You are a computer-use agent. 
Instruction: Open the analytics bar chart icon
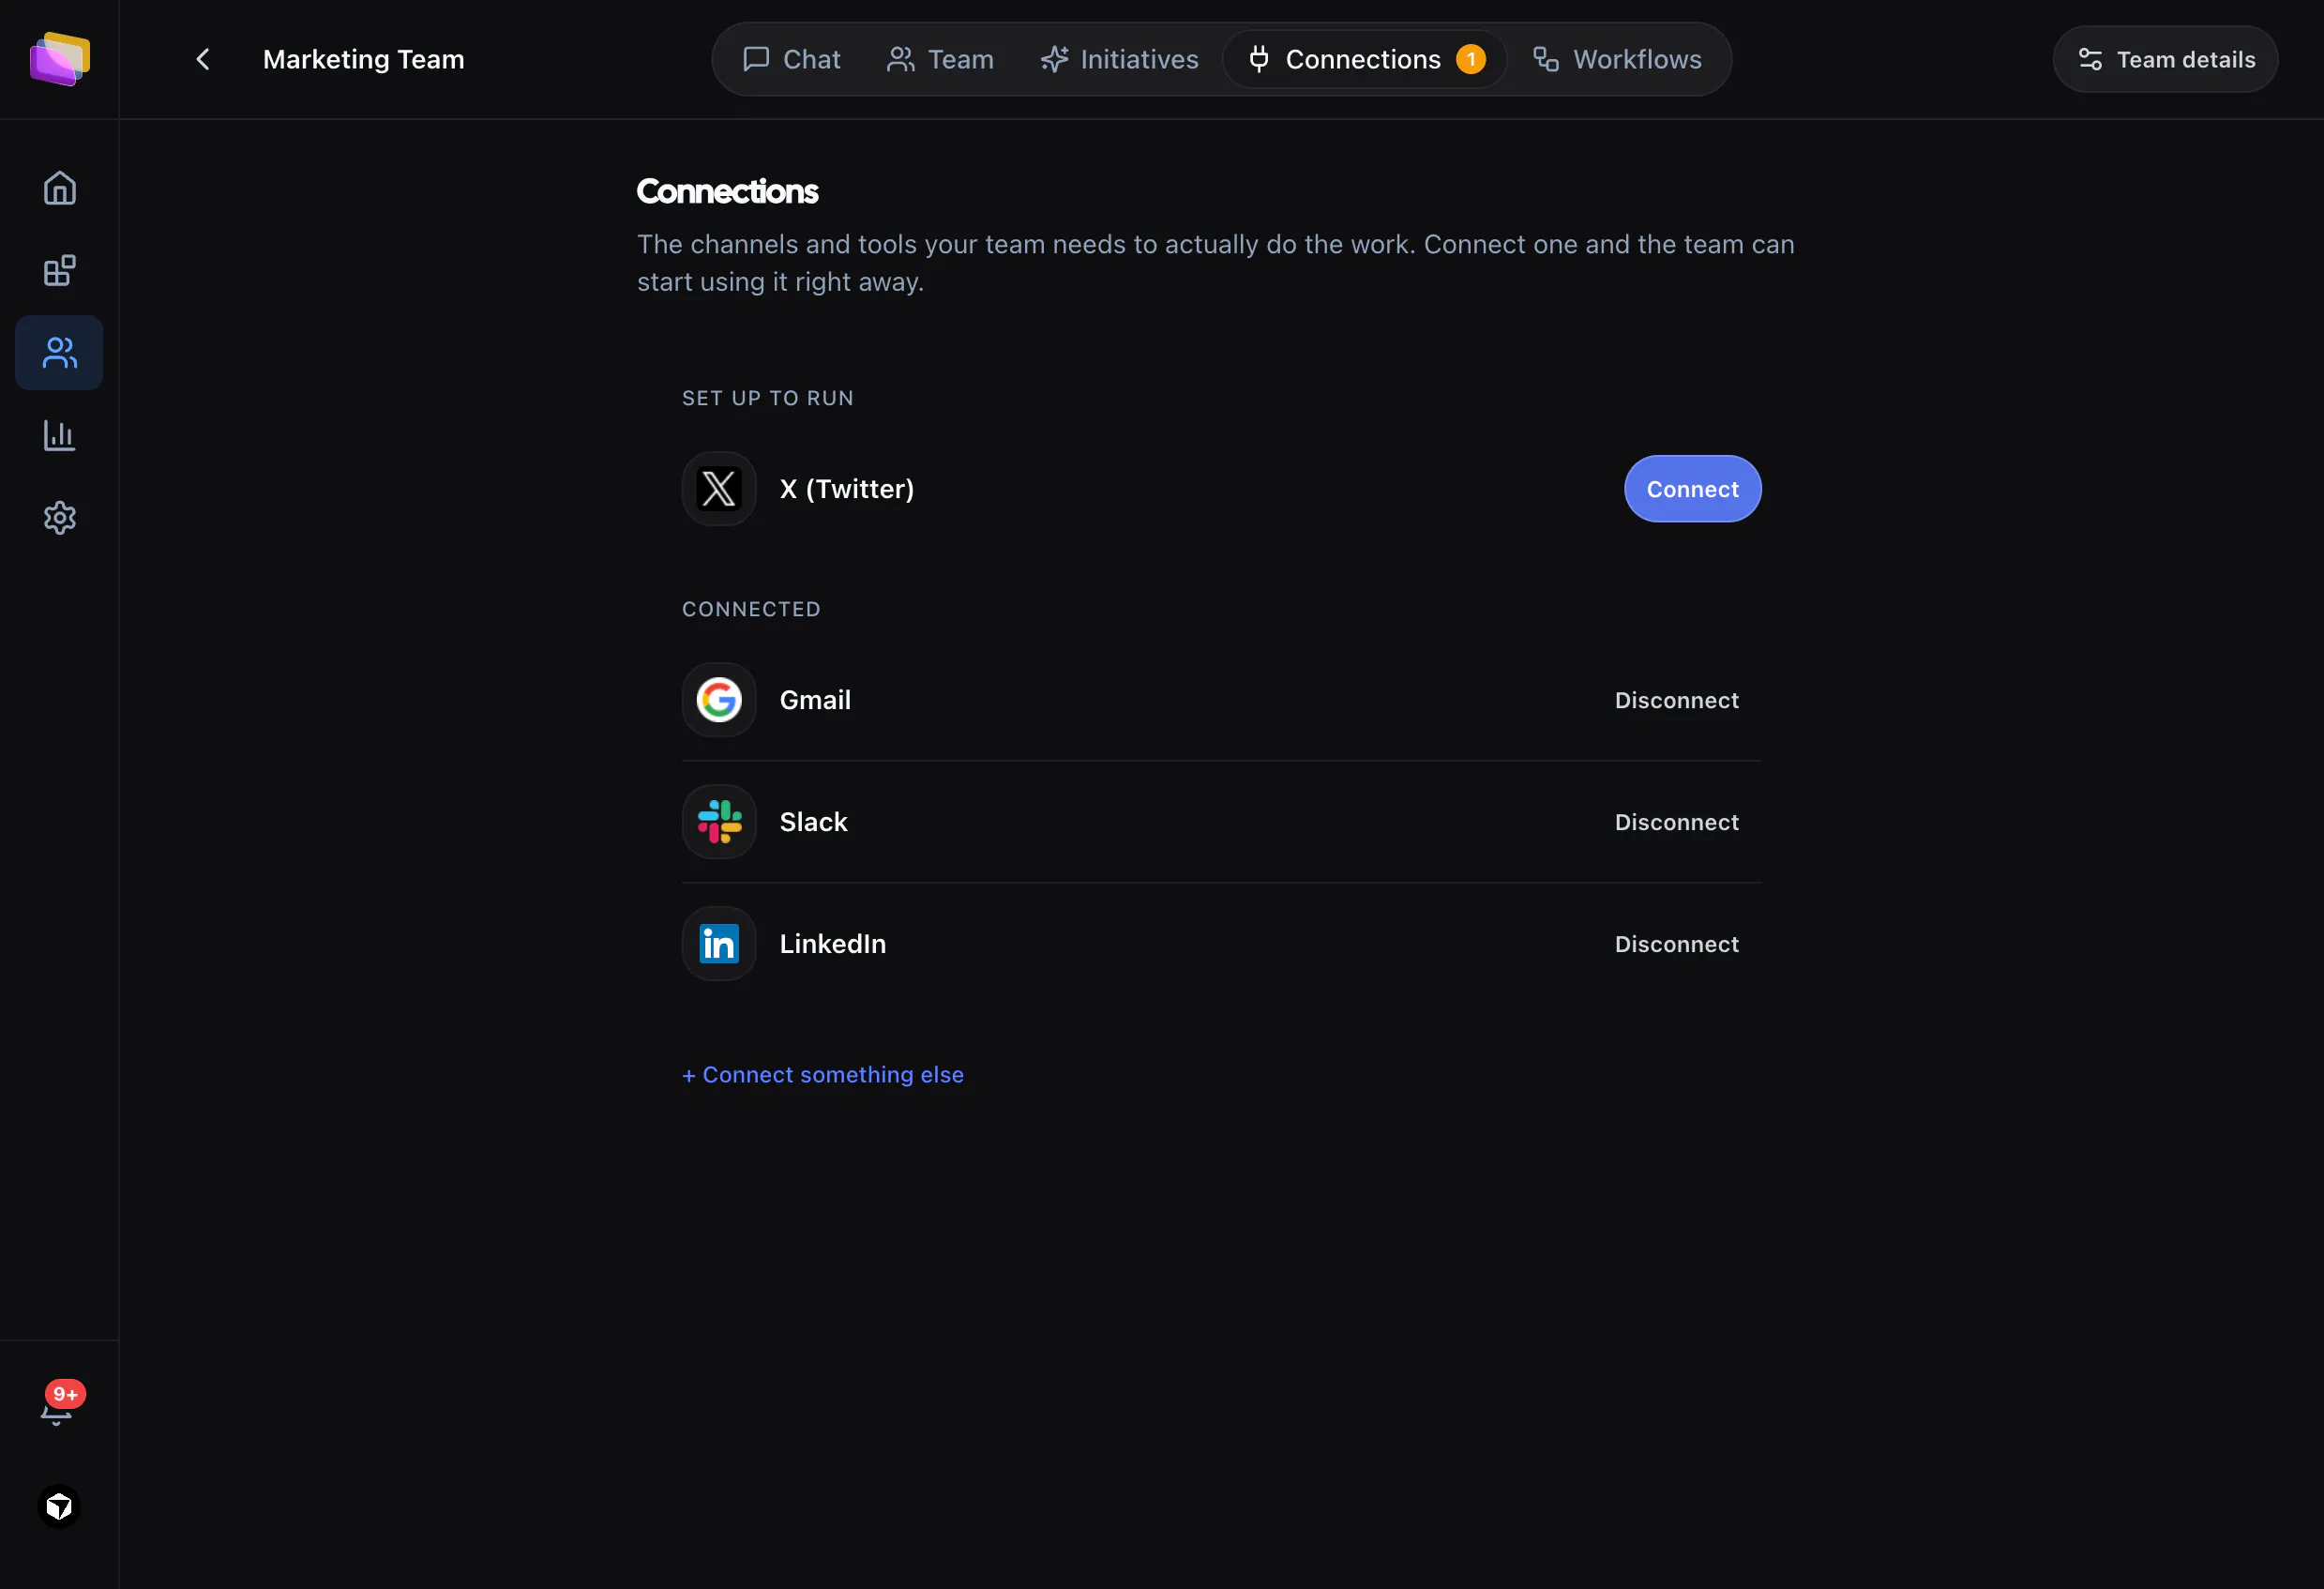tap(60, 435)
